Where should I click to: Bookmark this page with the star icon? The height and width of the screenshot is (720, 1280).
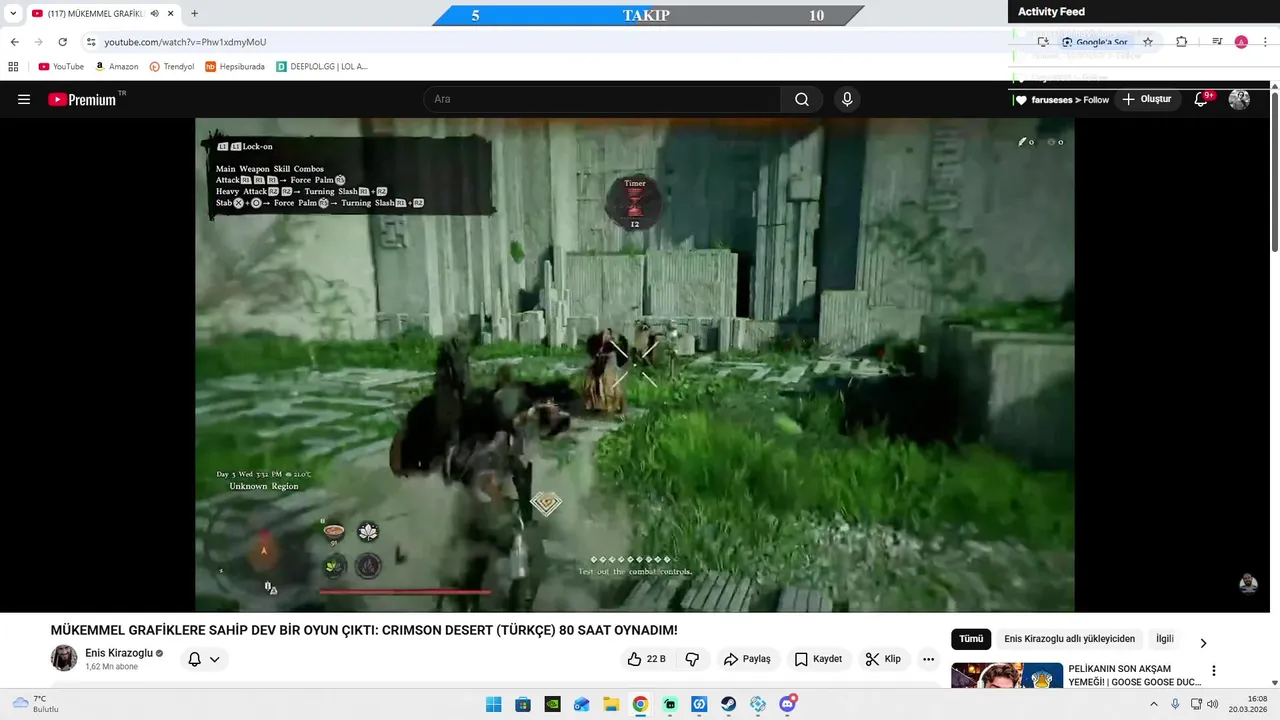click(x=1148, y=42)
